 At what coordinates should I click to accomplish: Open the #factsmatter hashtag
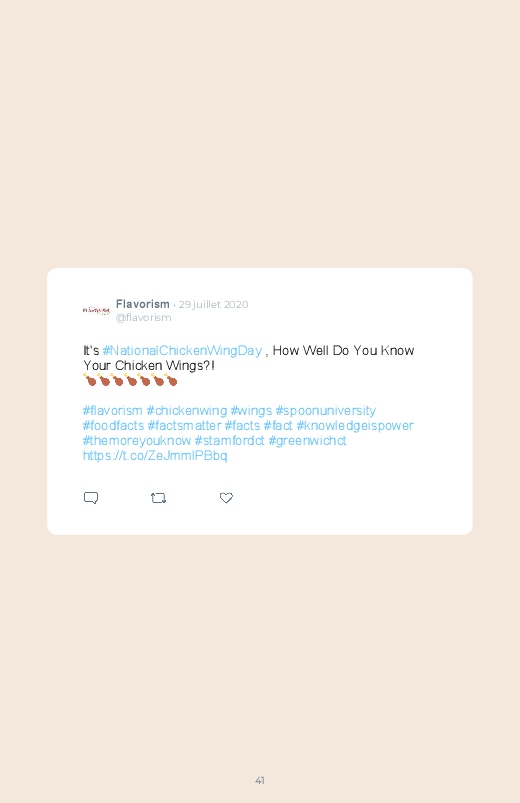[184, 426]
